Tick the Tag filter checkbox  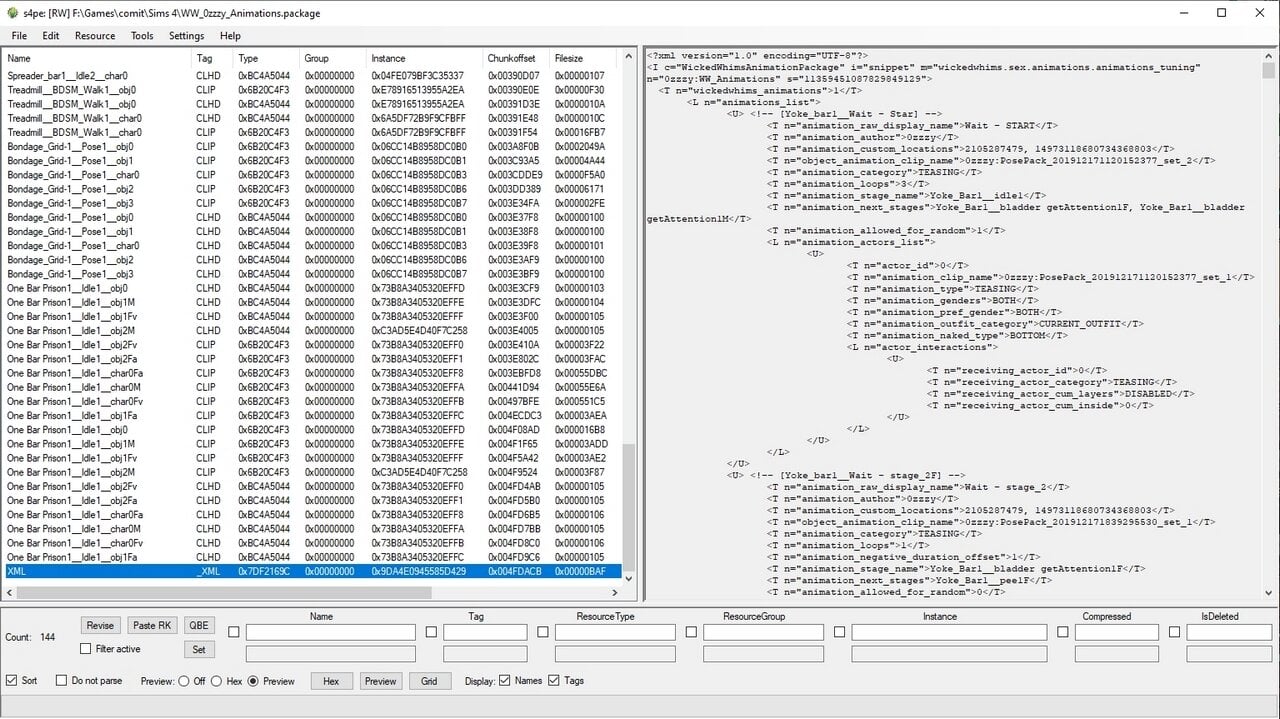pyautogui.click(x=431, y=632)
